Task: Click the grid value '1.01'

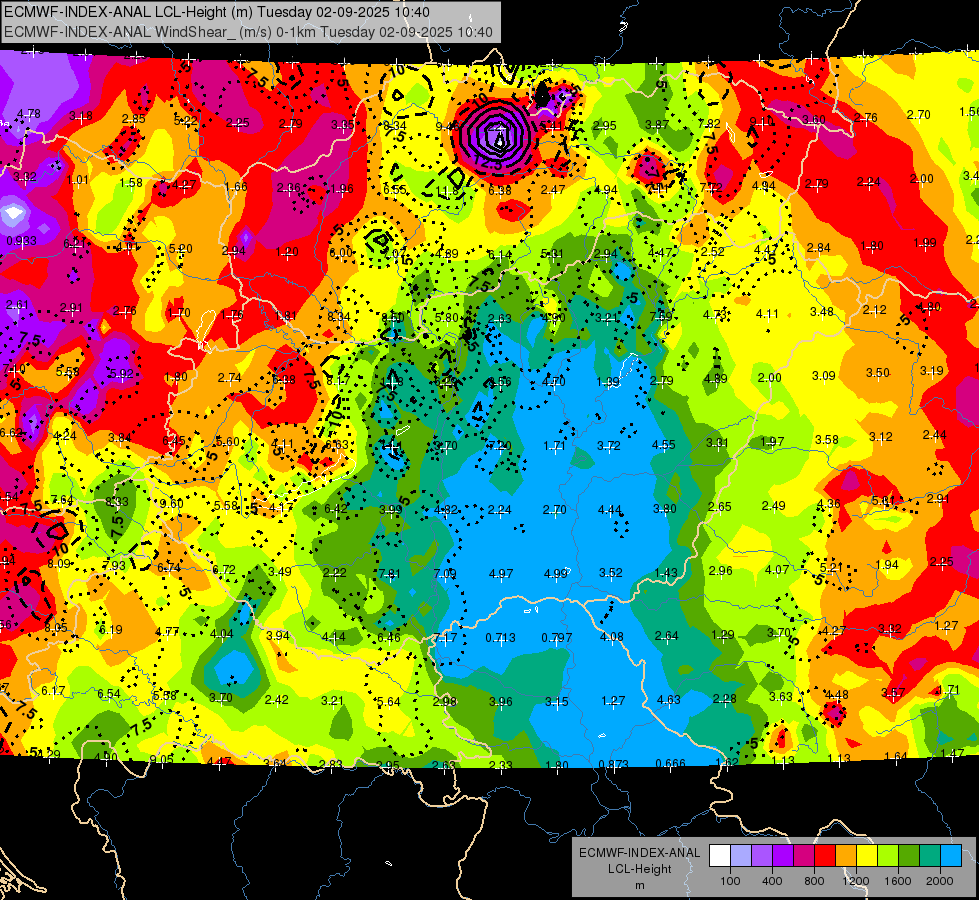Action: click(x=77, y=180)
